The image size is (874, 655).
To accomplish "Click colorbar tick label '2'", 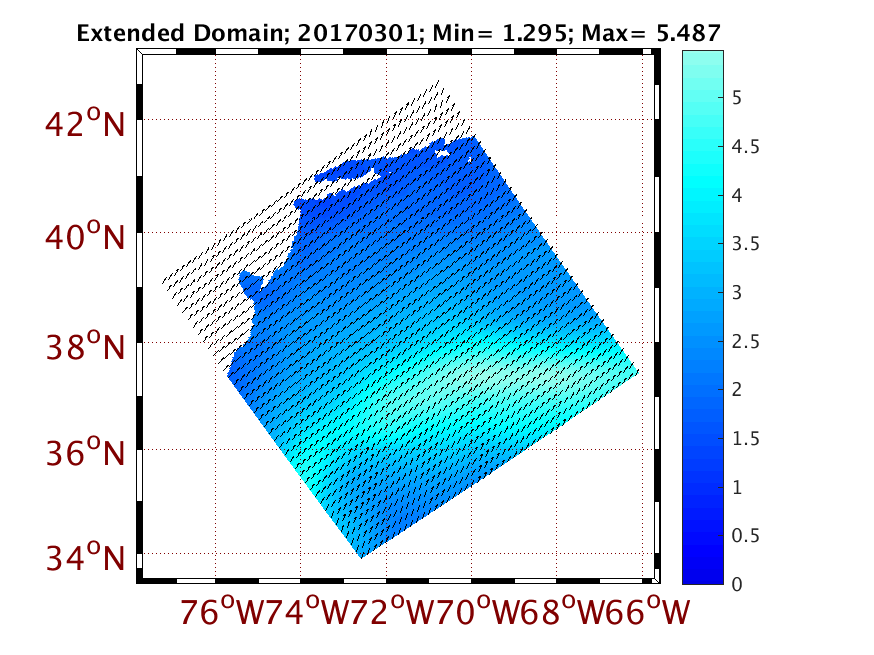I will coord(737,390).
